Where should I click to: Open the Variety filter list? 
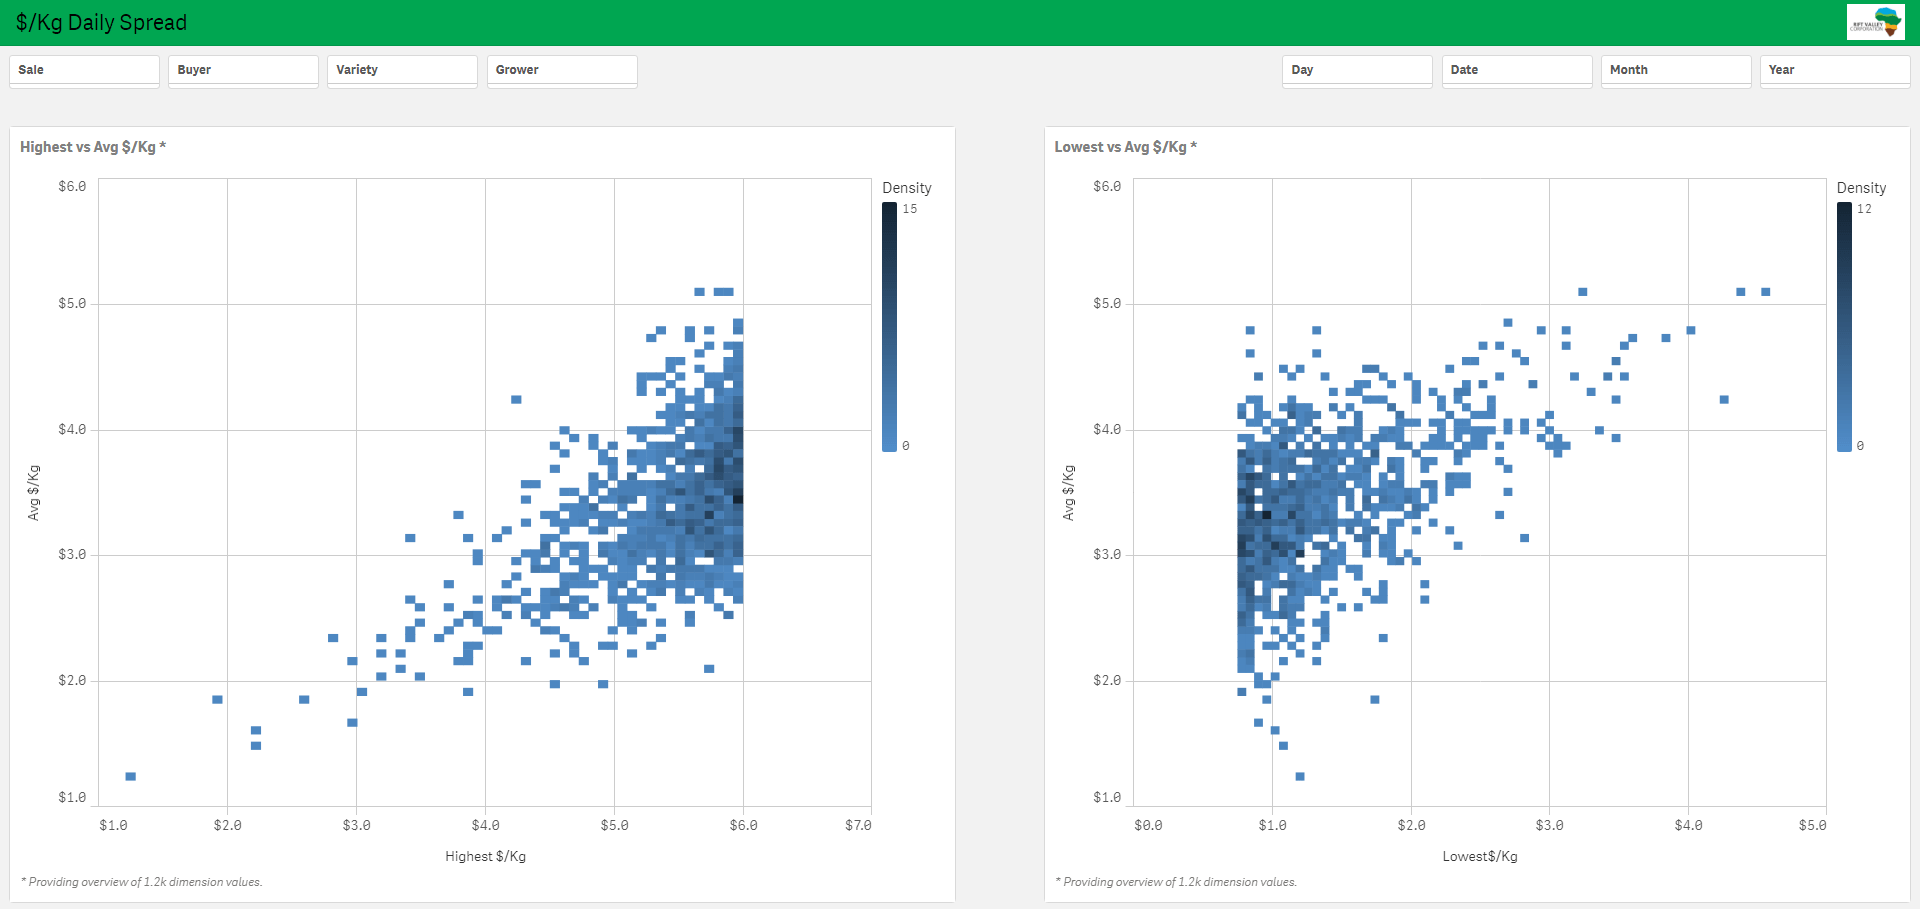point(402,70)
